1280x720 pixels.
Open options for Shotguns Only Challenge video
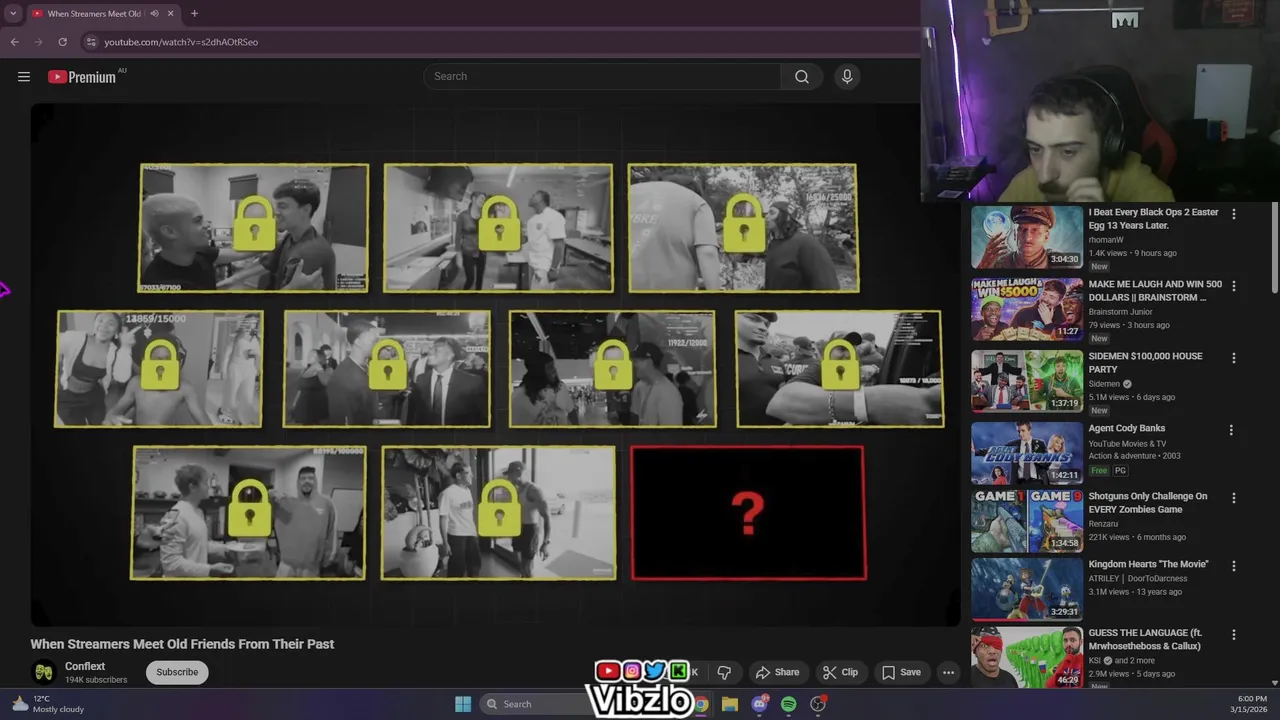tap(1233, 498)
